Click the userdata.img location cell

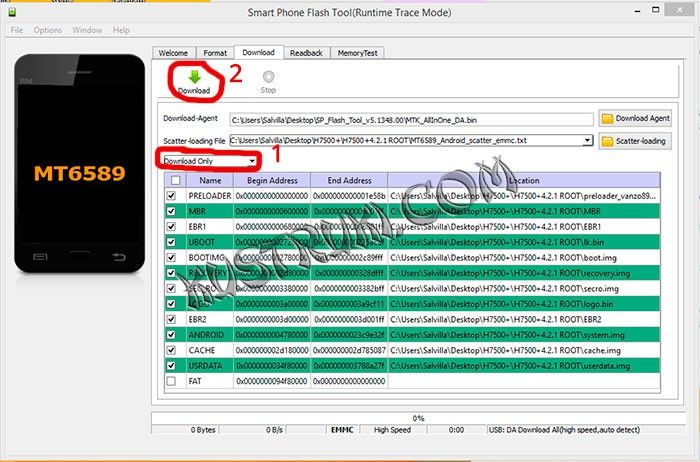click(524, 366)
